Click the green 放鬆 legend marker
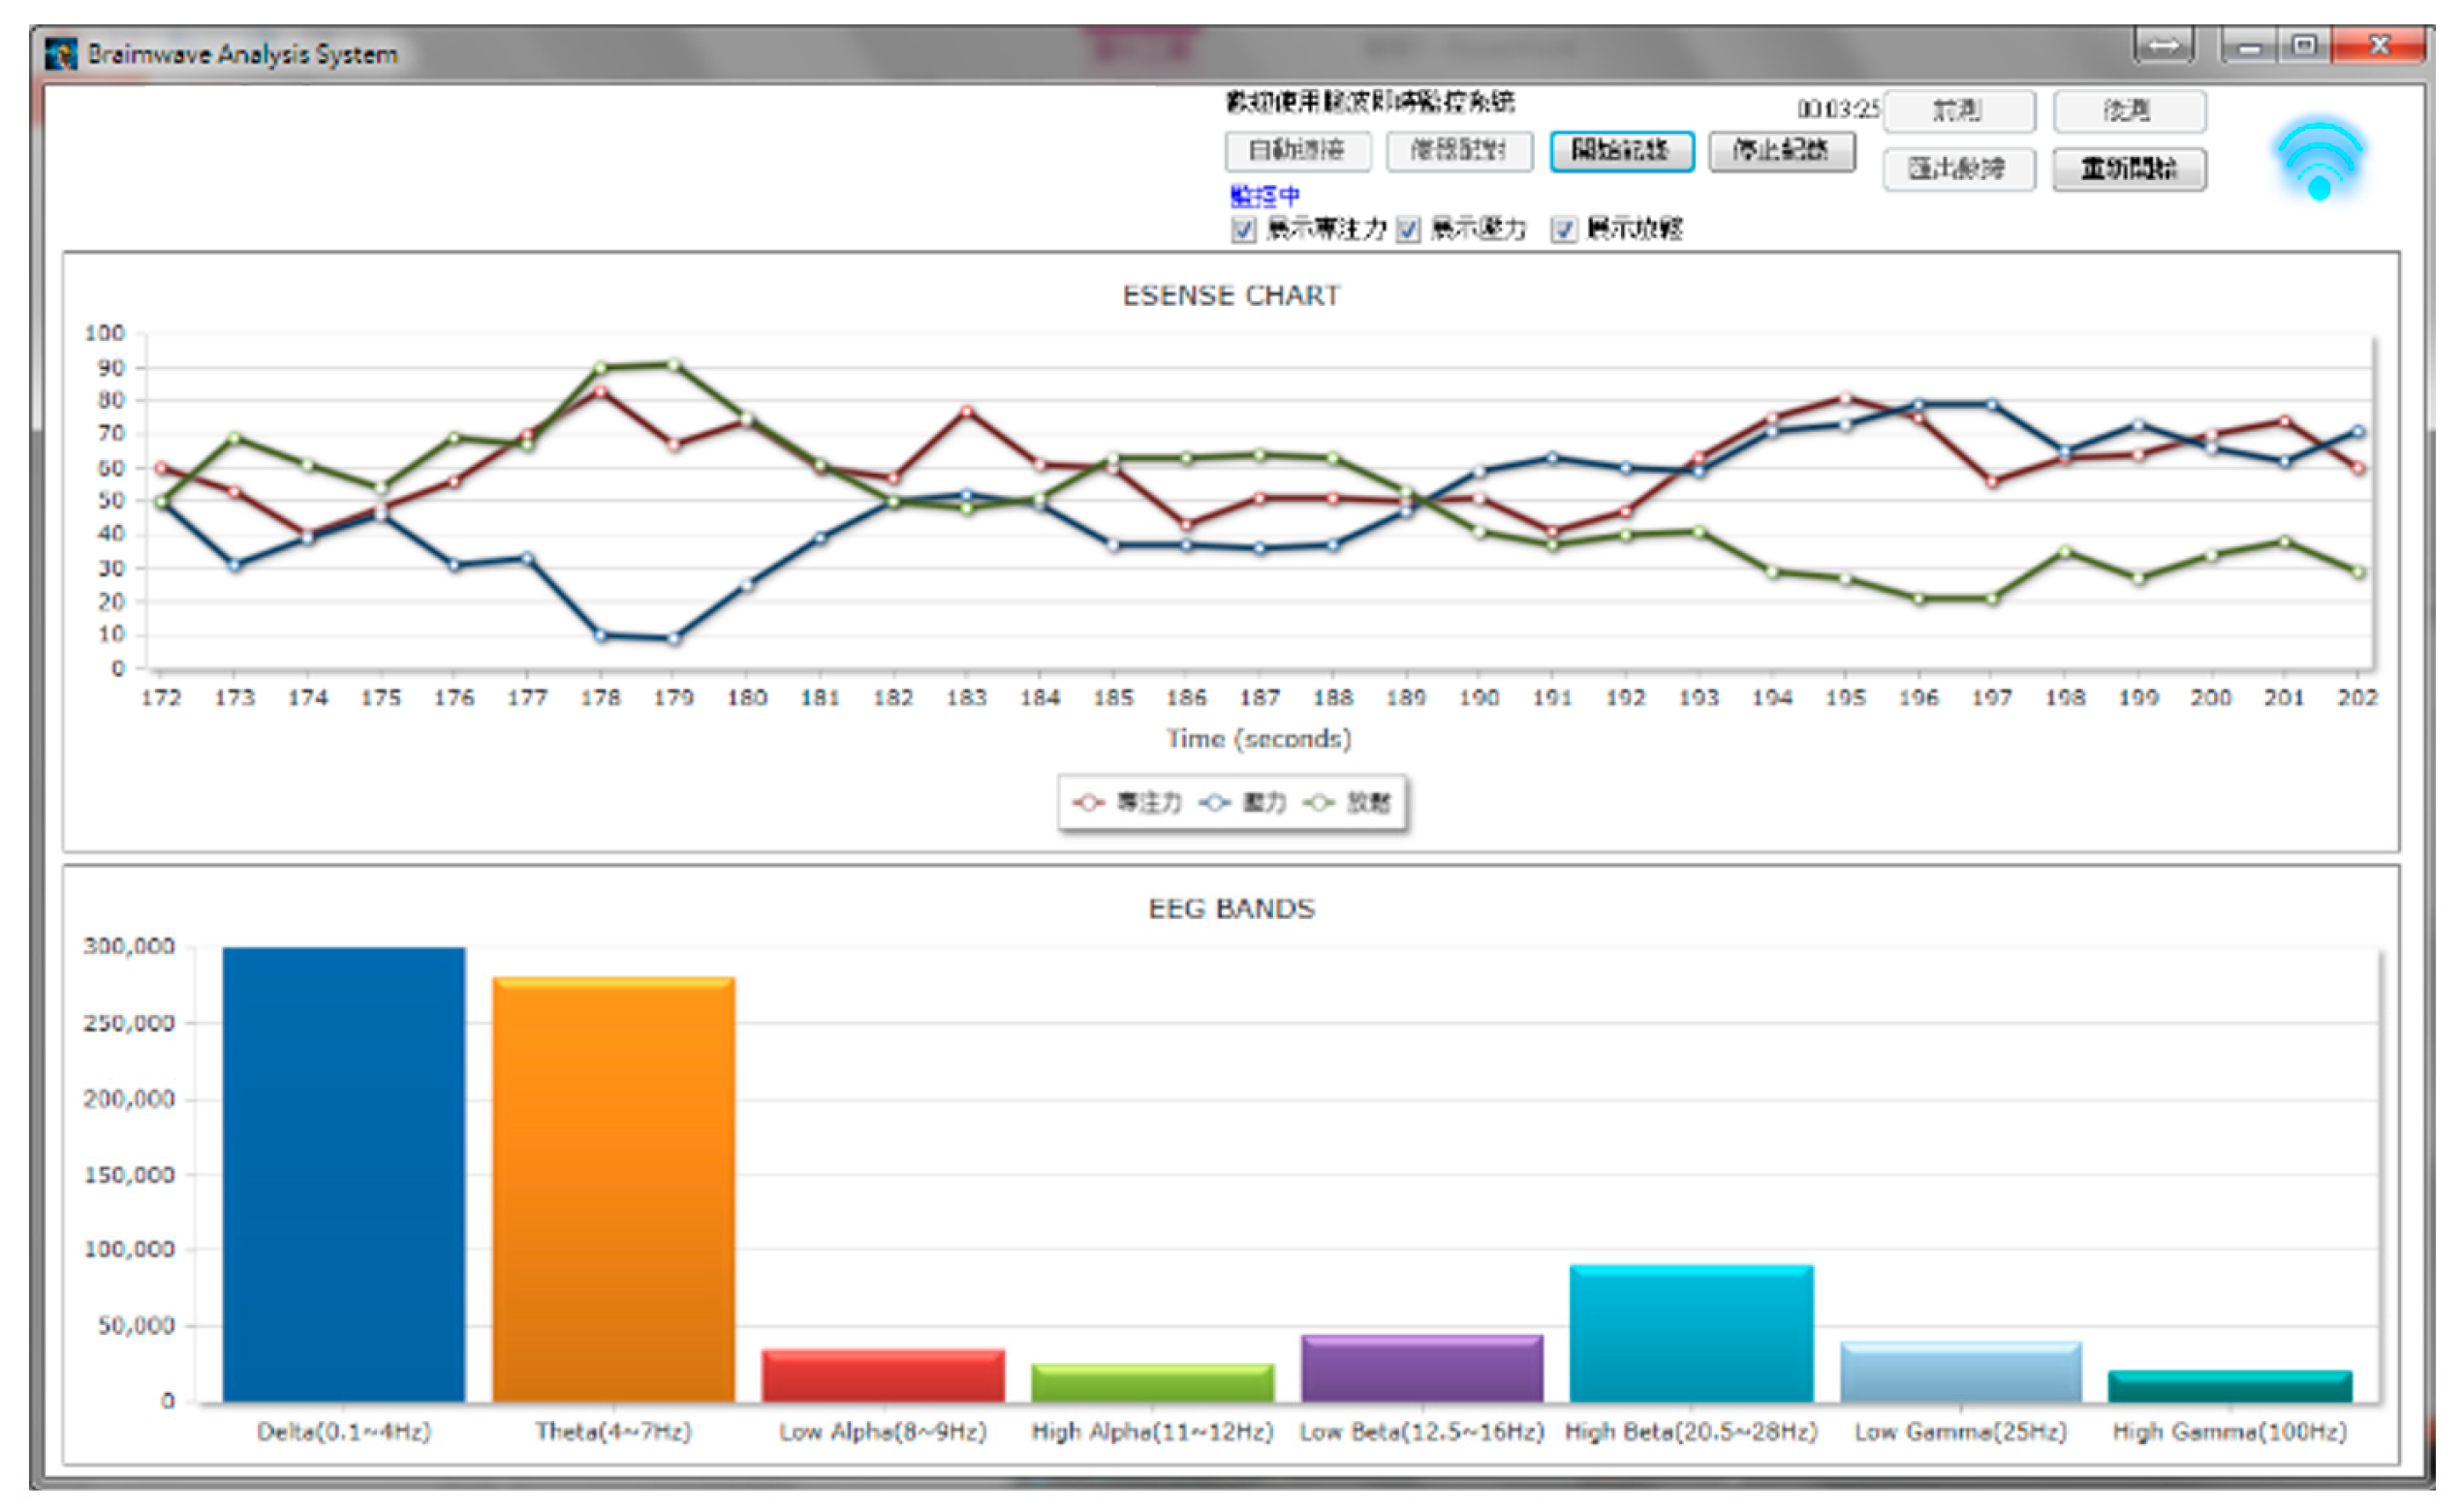 (x=1319, y=802)
